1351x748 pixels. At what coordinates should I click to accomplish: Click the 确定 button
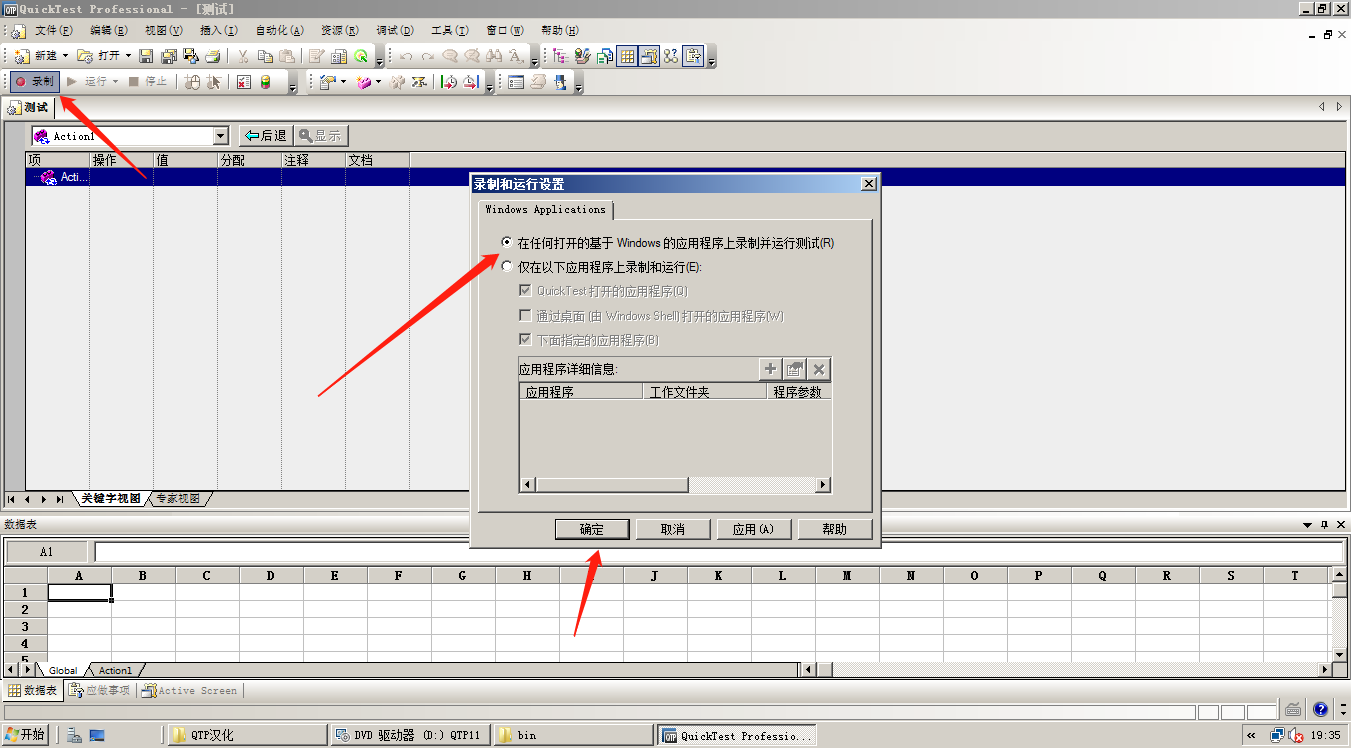click(592, 529)
